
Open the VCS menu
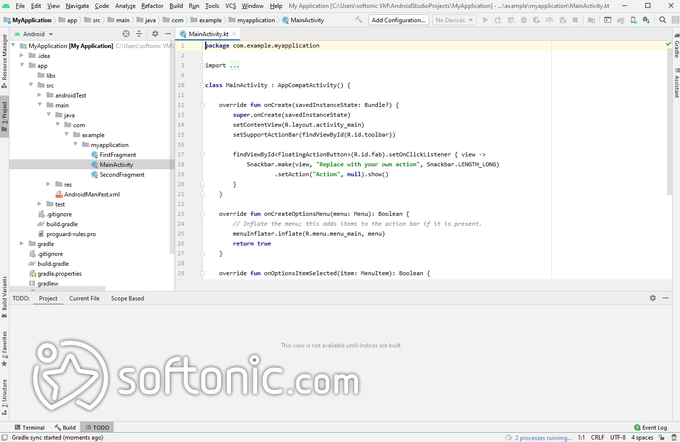[231, 6]
